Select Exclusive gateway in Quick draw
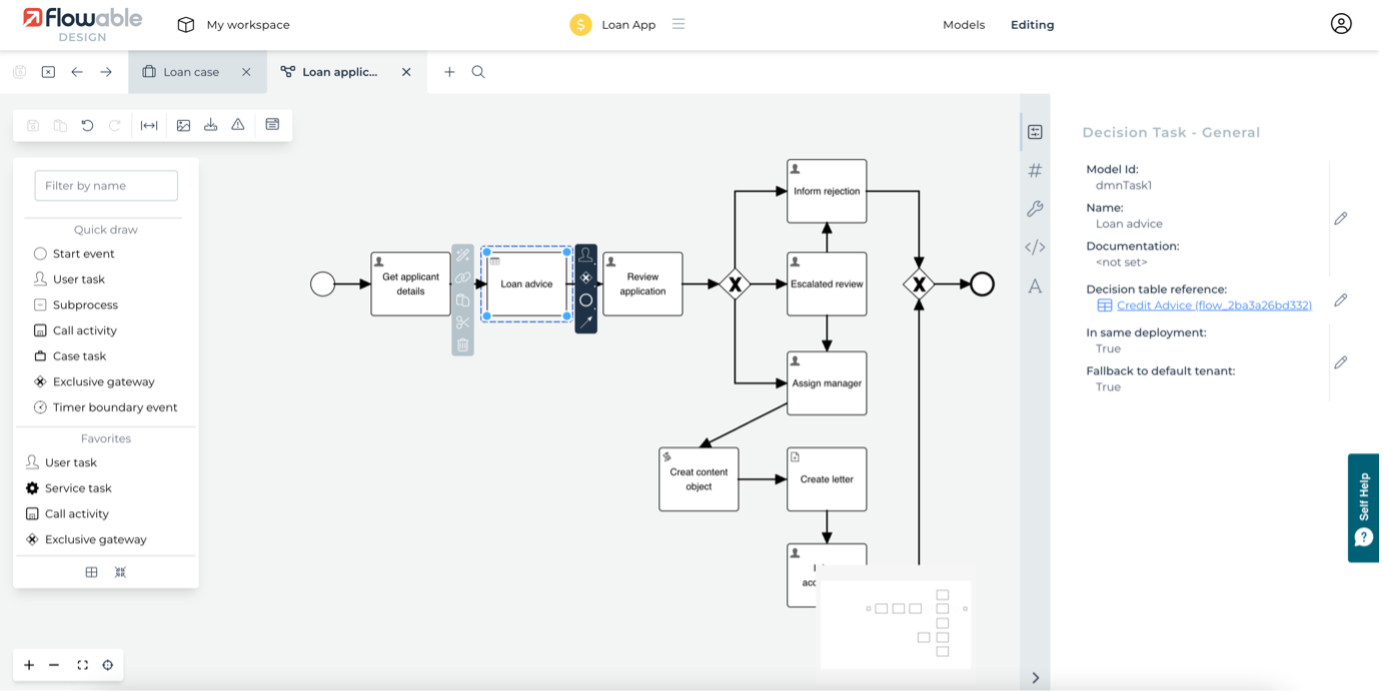1384x693 pixels. click(103, 382)
